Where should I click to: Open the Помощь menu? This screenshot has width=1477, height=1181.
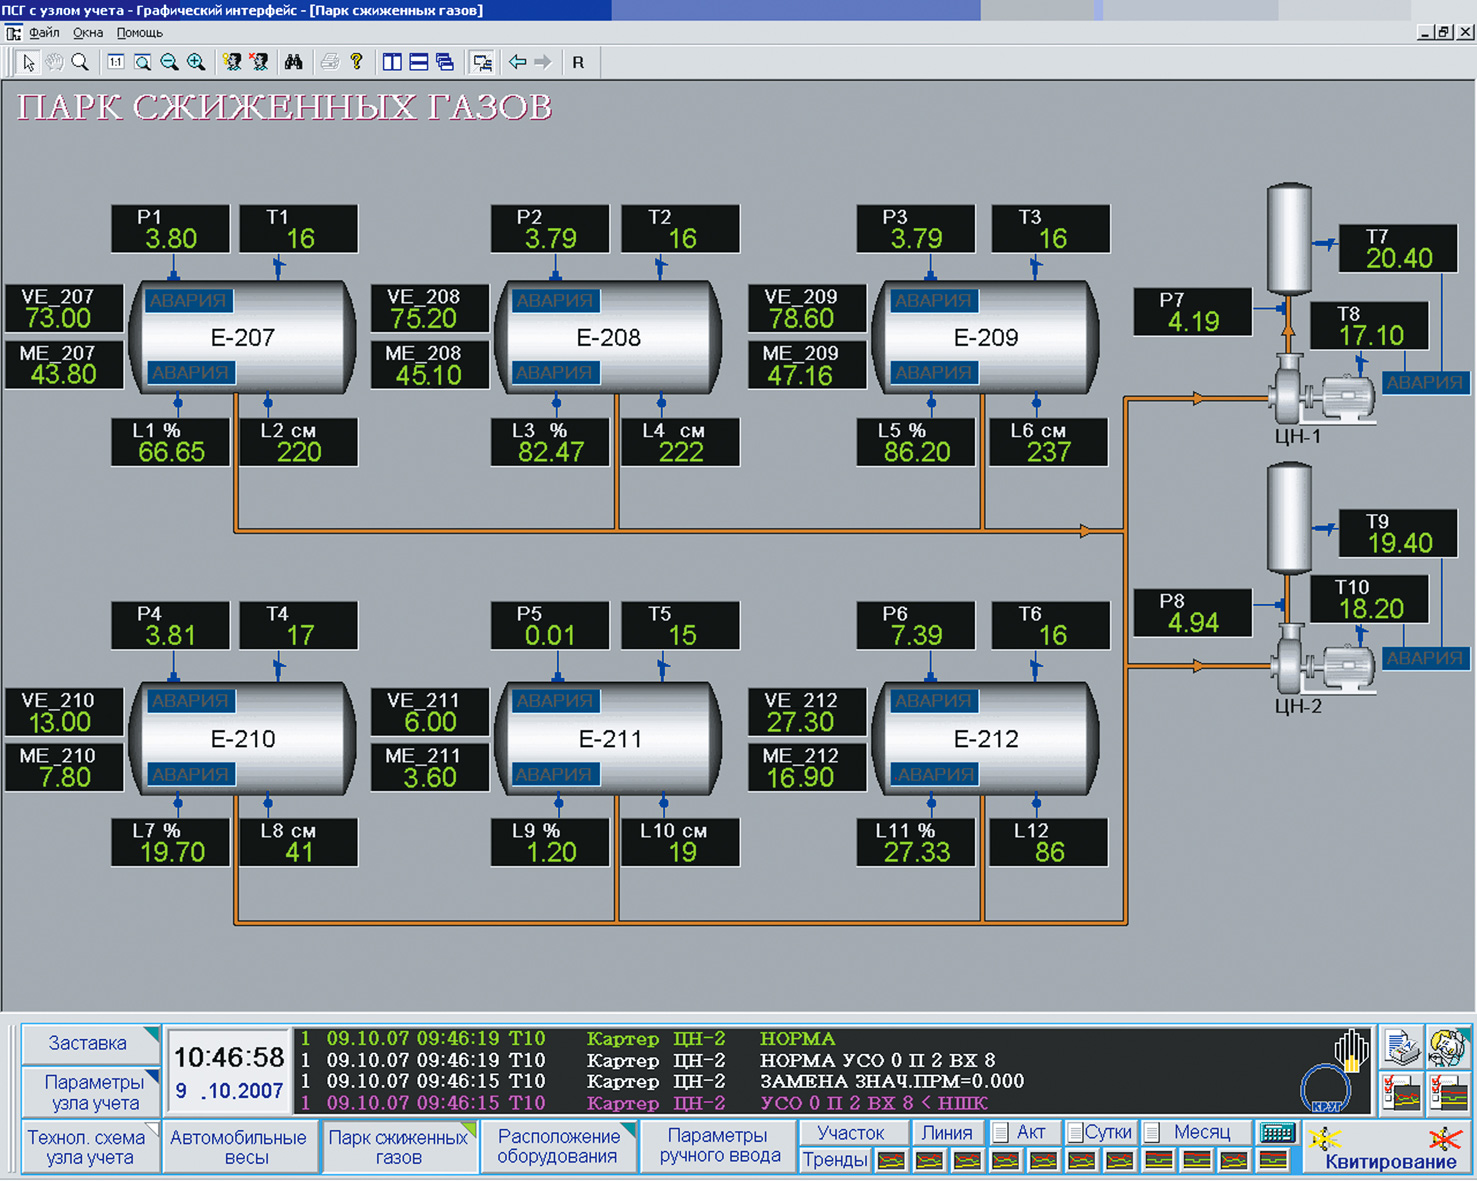(139, 33)
